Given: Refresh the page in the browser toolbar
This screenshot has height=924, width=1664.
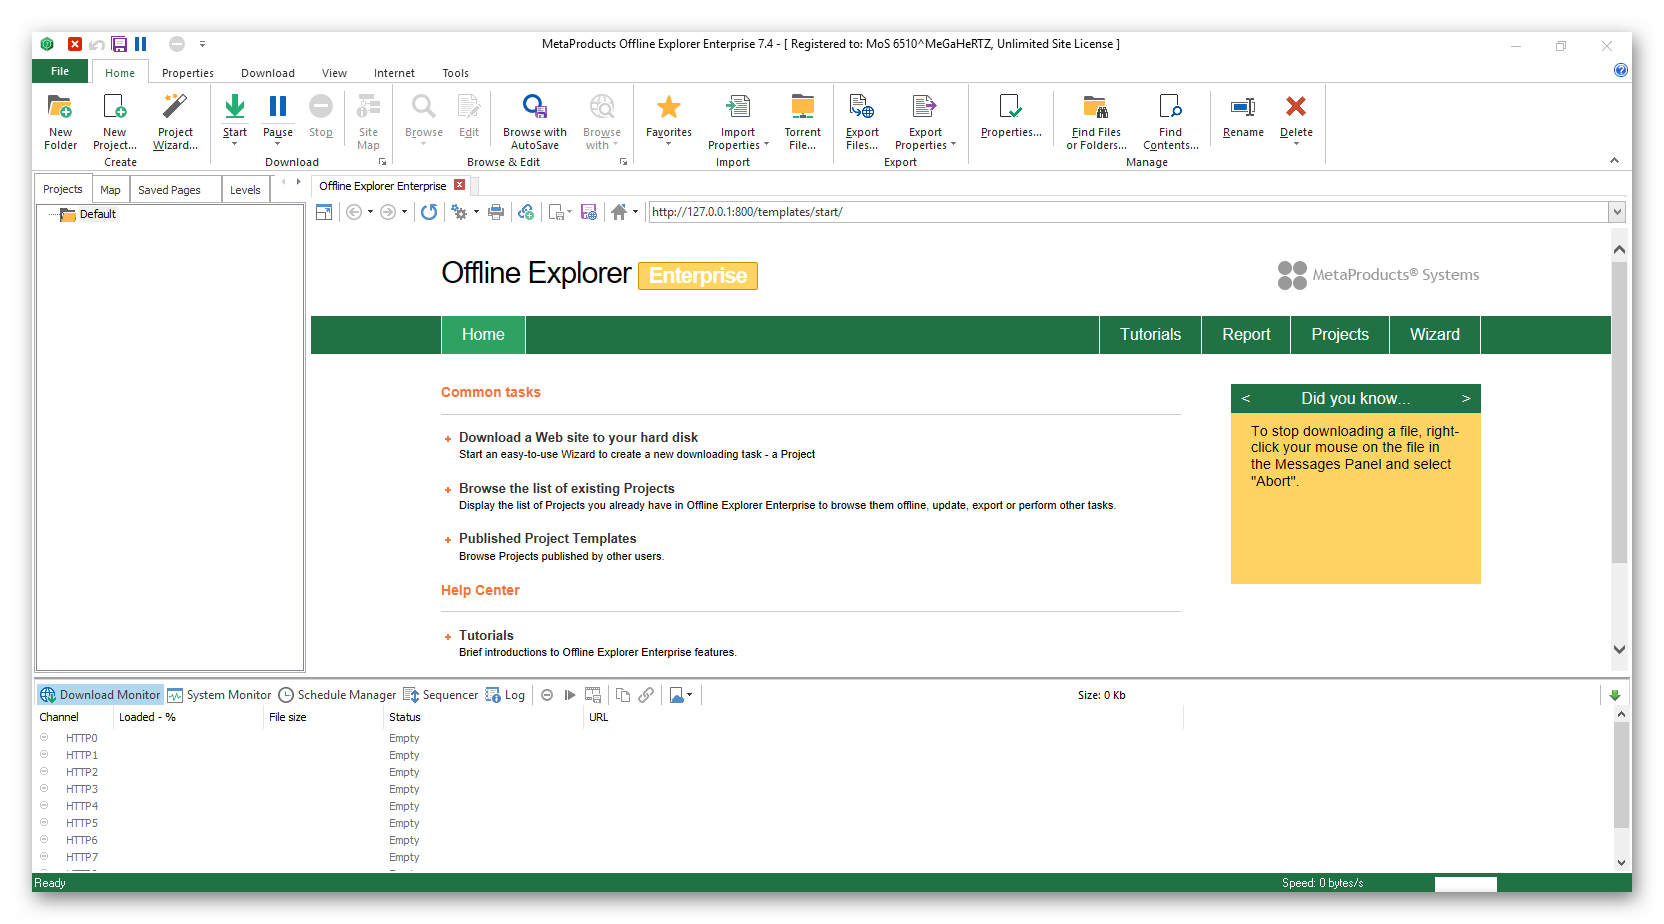Looking at the screenshot, I should coord(429,212).
